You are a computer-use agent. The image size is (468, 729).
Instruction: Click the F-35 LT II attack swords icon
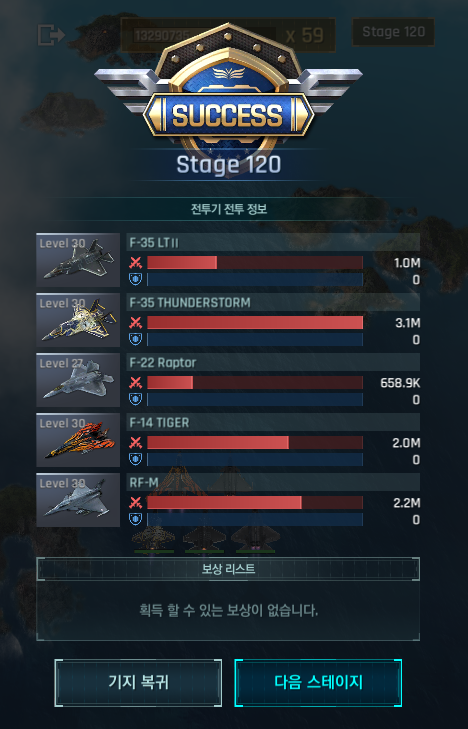(x=135, y=263)
